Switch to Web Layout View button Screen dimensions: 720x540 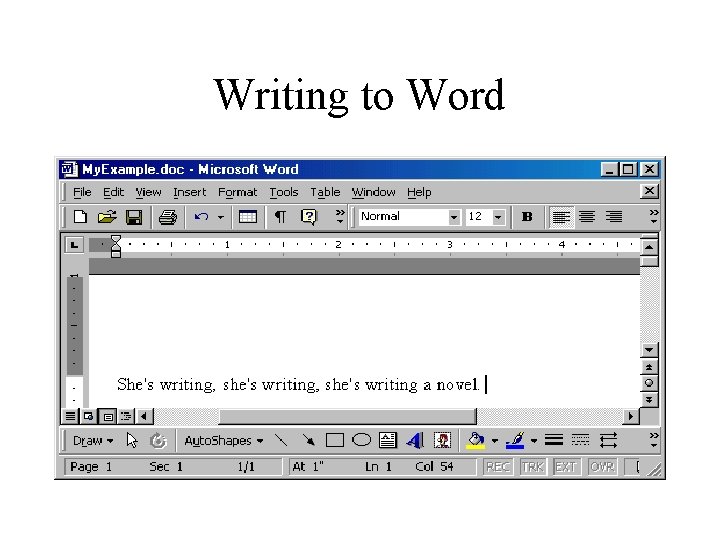pos(88,416)
